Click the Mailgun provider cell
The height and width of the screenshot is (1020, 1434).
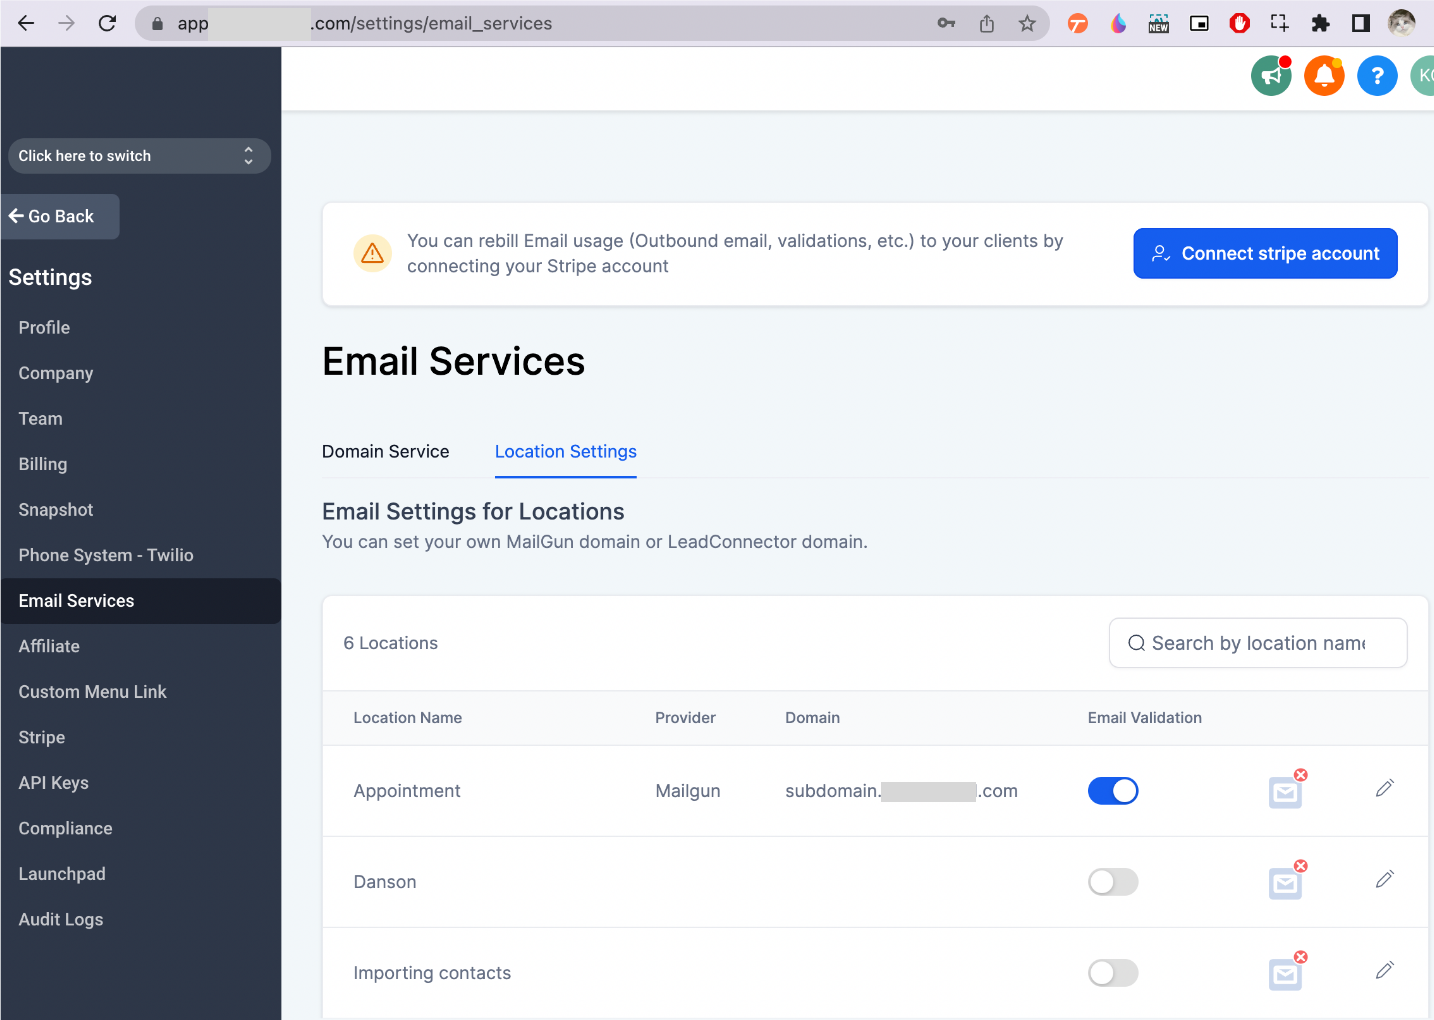pos(688,791)
